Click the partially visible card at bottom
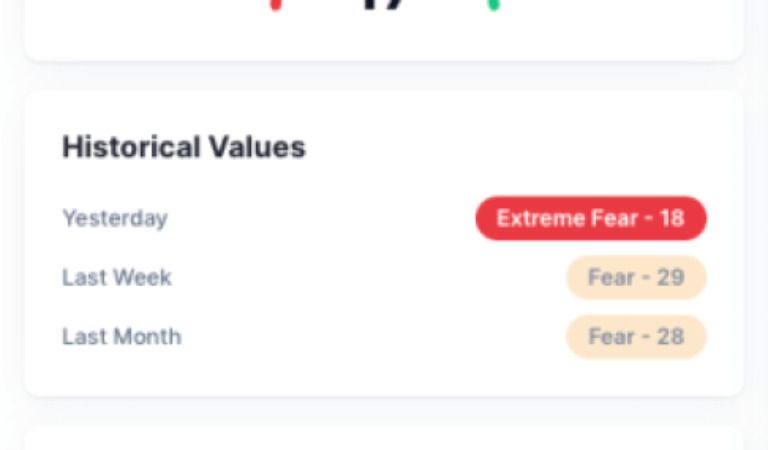 (384, 439)
